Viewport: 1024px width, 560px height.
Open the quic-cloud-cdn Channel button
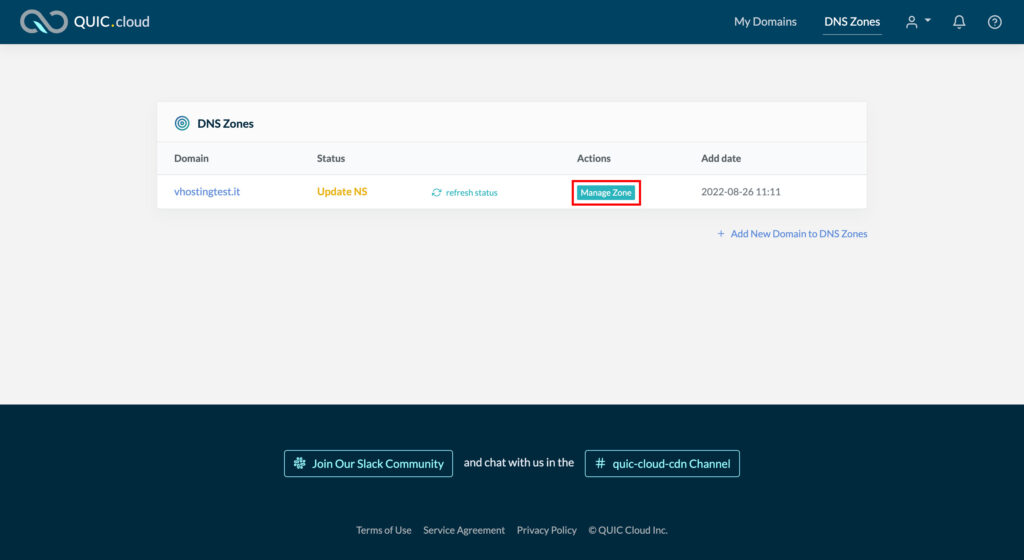click(662, 463)
